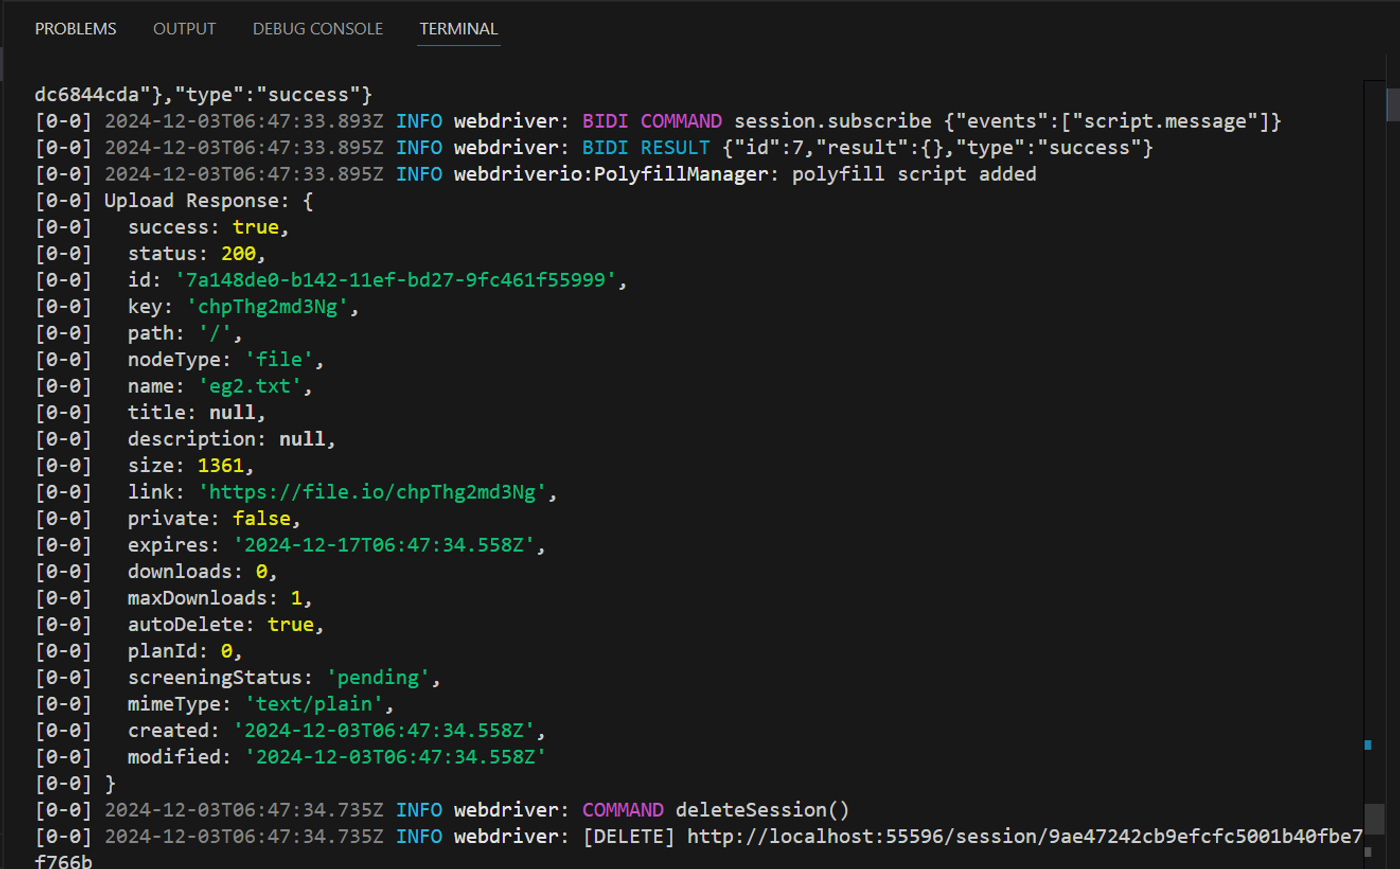This screenshot has height=869, width=1400.
Task: Click the top line 'dc6844cda' text
Action: pyautogui.click(x=87, y=95)
